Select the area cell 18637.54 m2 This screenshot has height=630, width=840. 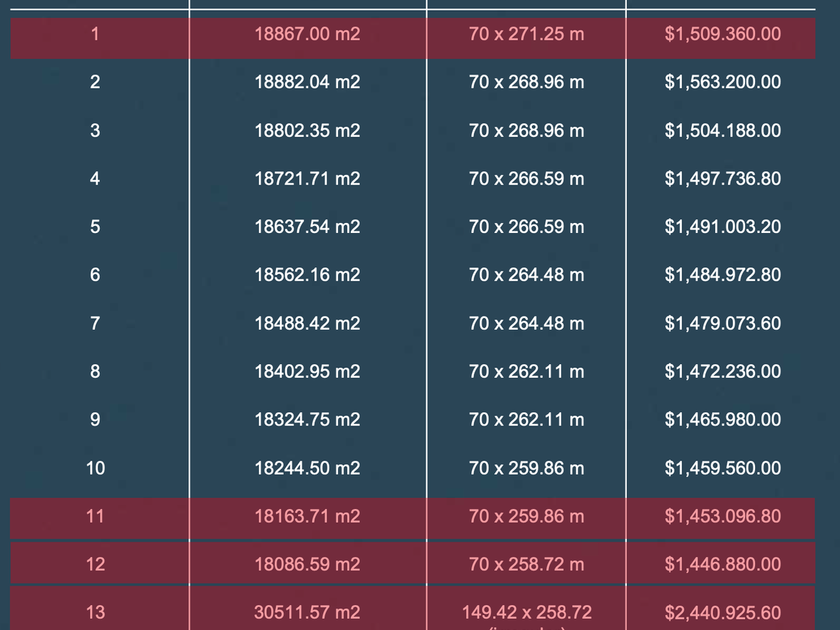pyautogui.click(x=307, y=227)
